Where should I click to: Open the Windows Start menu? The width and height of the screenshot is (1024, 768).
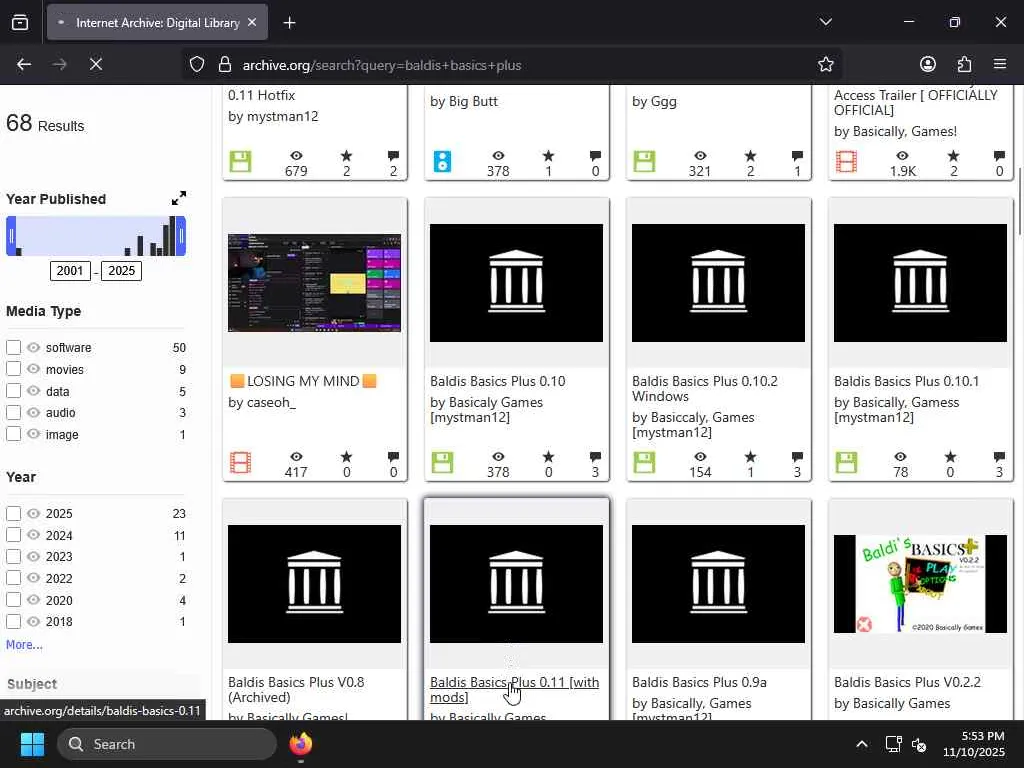pos(32,744)
